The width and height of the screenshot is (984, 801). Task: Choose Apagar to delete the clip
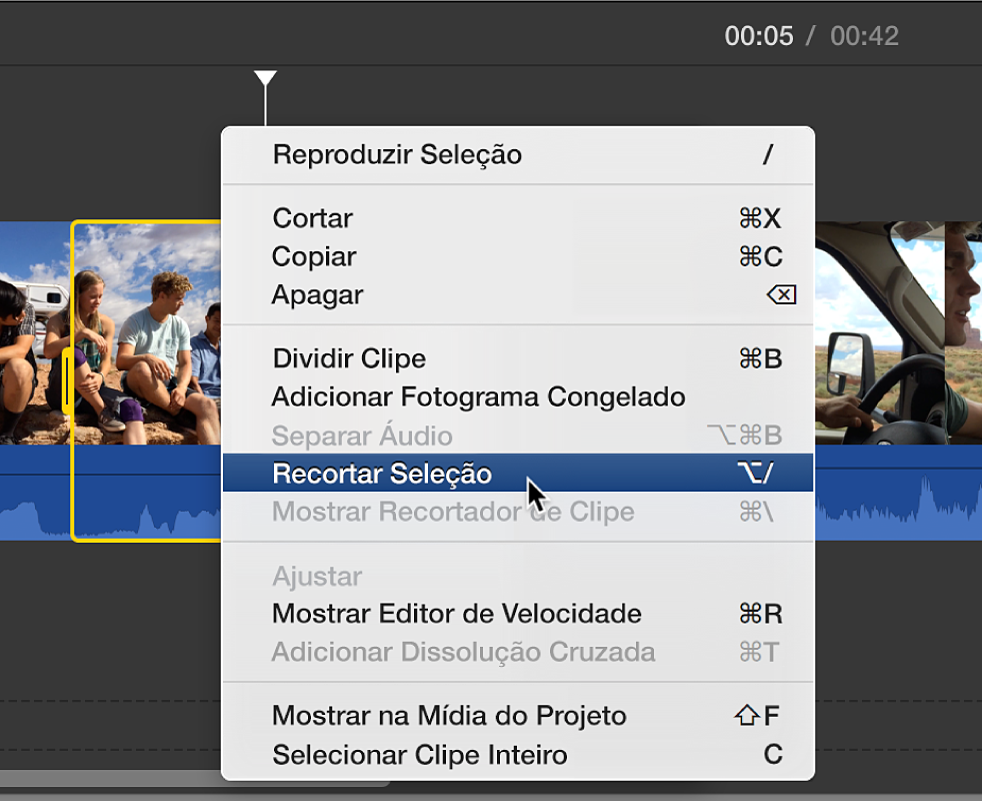(x=518, y=295)
